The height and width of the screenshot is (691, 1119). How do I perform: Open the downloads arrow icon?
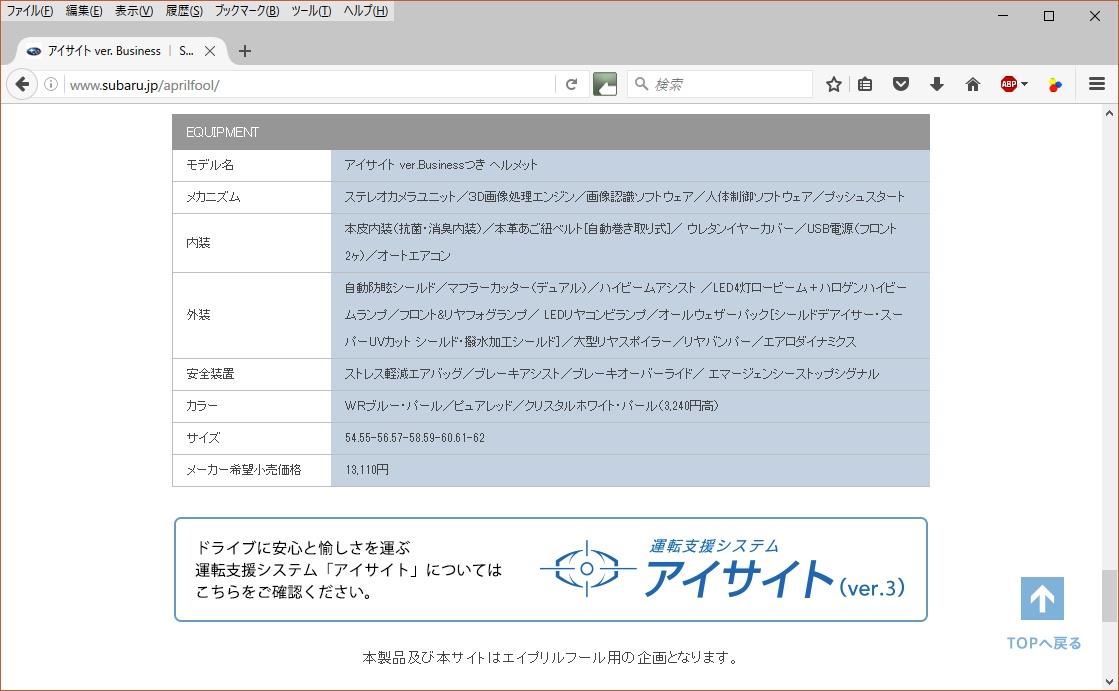click(x=937, y=84)
